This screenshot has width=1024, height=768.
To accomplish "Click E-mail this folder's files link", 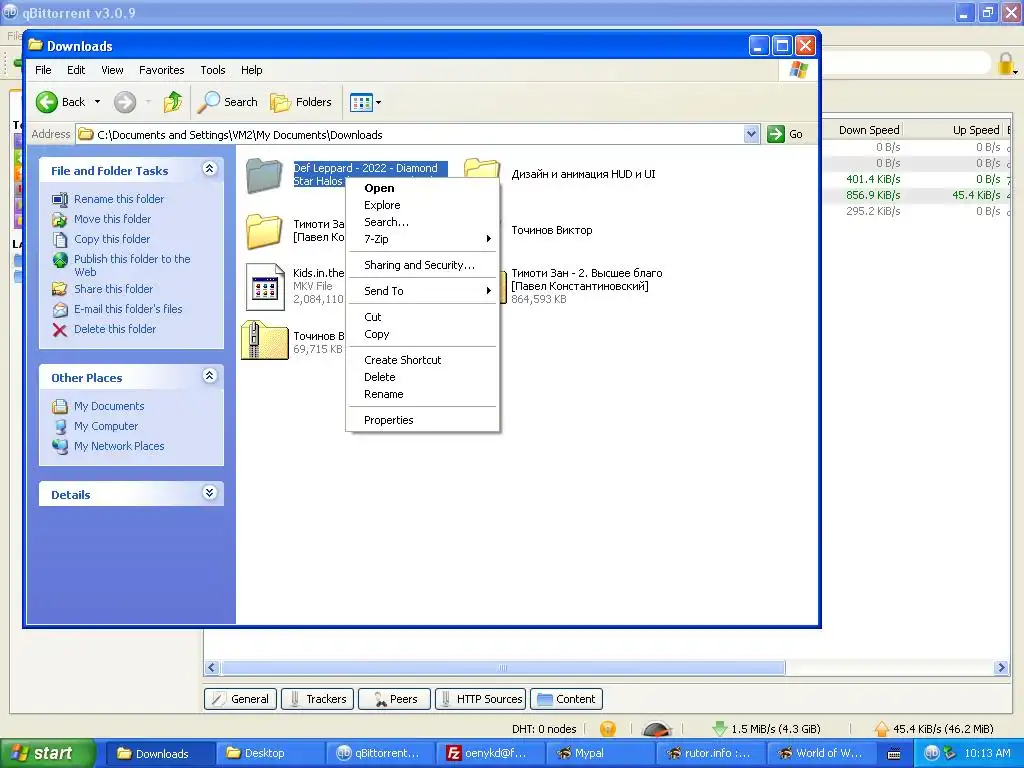I will click(128, 309).
